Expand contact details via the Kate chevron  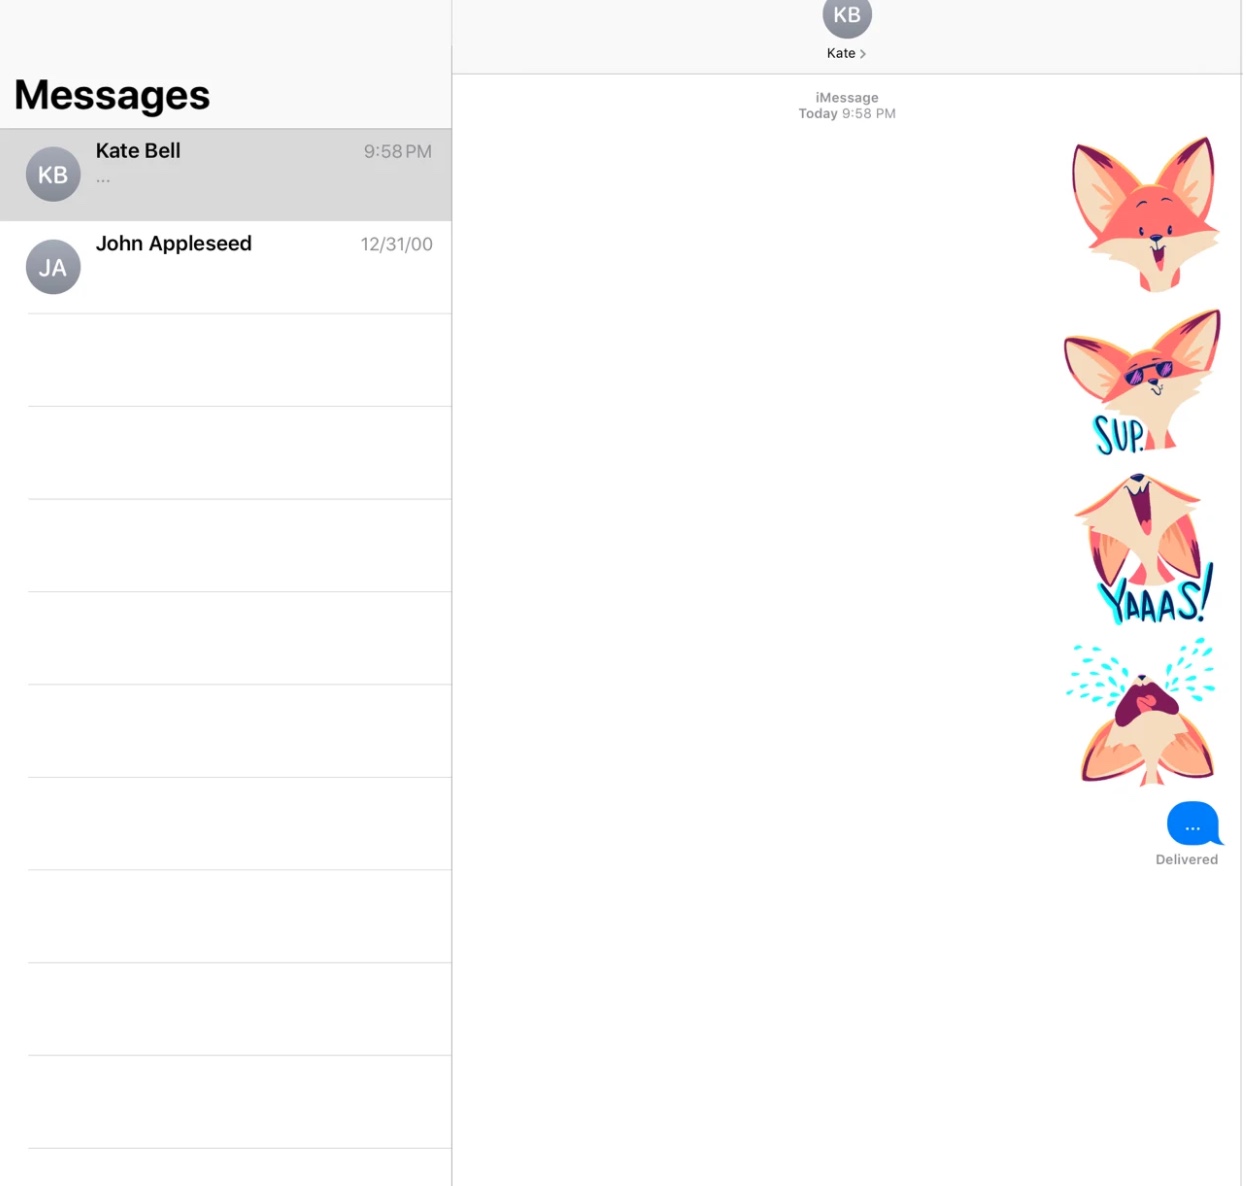click(x=862, y=54)
